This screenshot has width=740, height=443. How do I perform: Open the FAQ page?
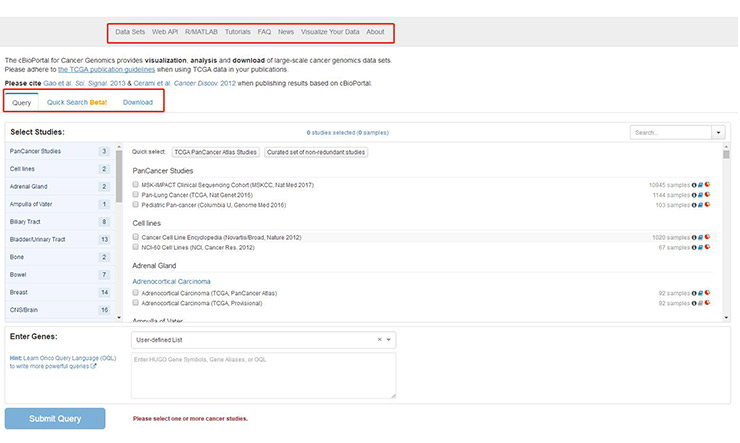pyautogui.click(x=264, y=32)
